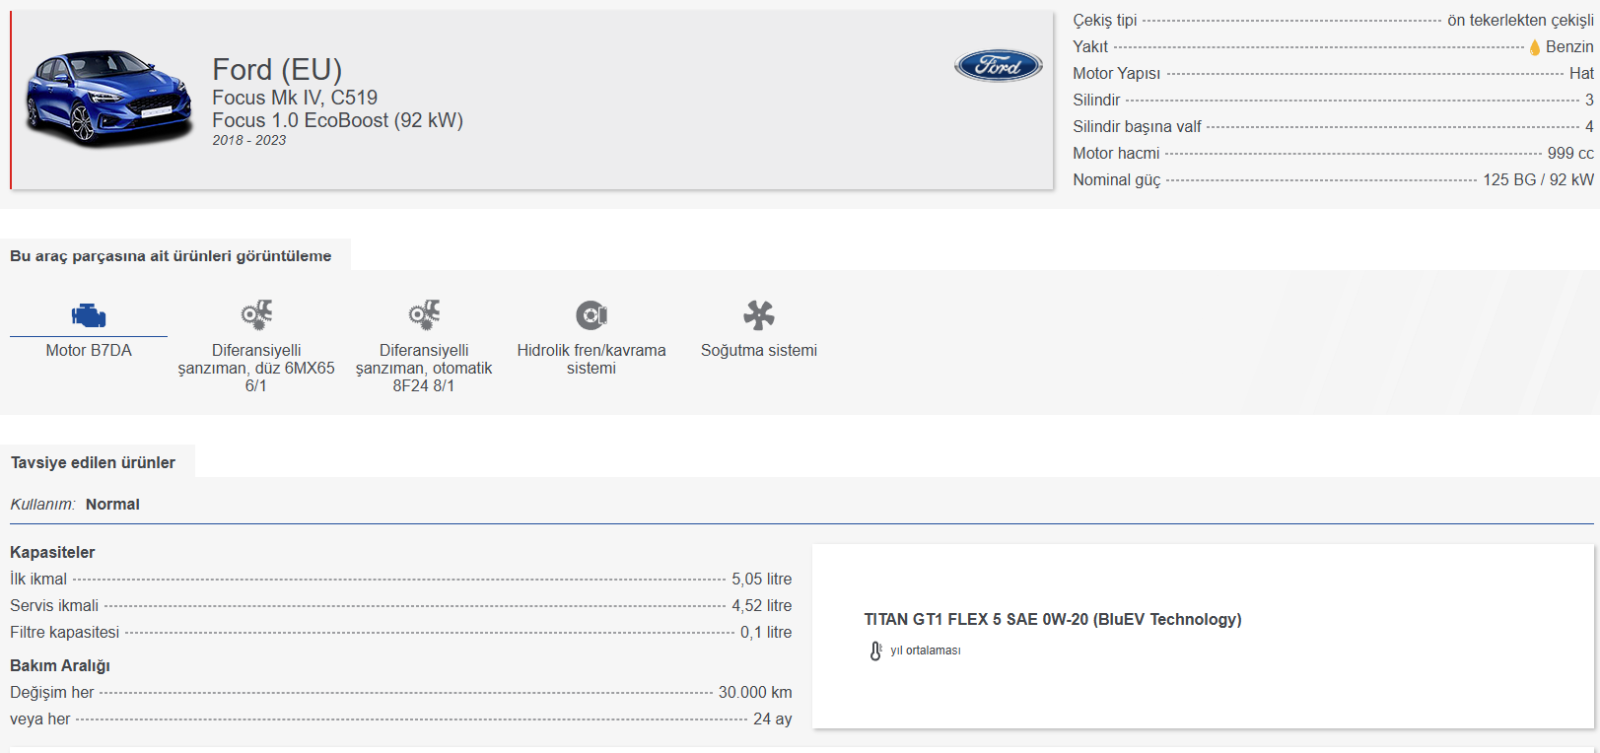Viewport: 1600px width, 753px height.
Task: Click the Filtre kapasitesi label
Action: pyautogui.click(x=64, y=632)
